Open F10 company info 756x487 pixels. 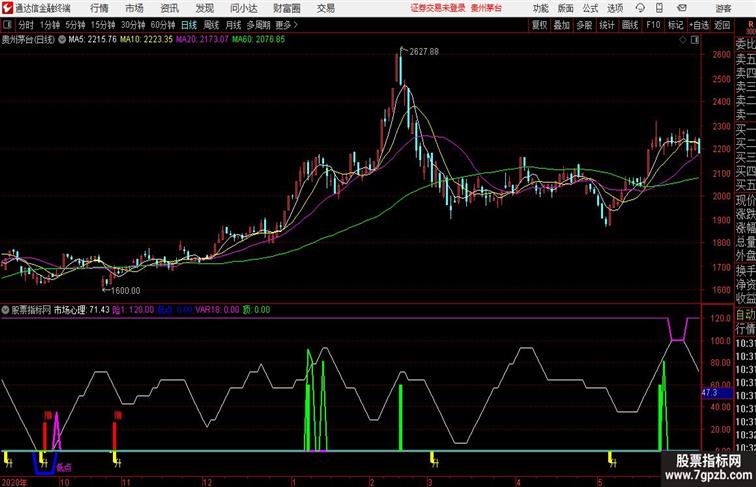tap(653, 25)
